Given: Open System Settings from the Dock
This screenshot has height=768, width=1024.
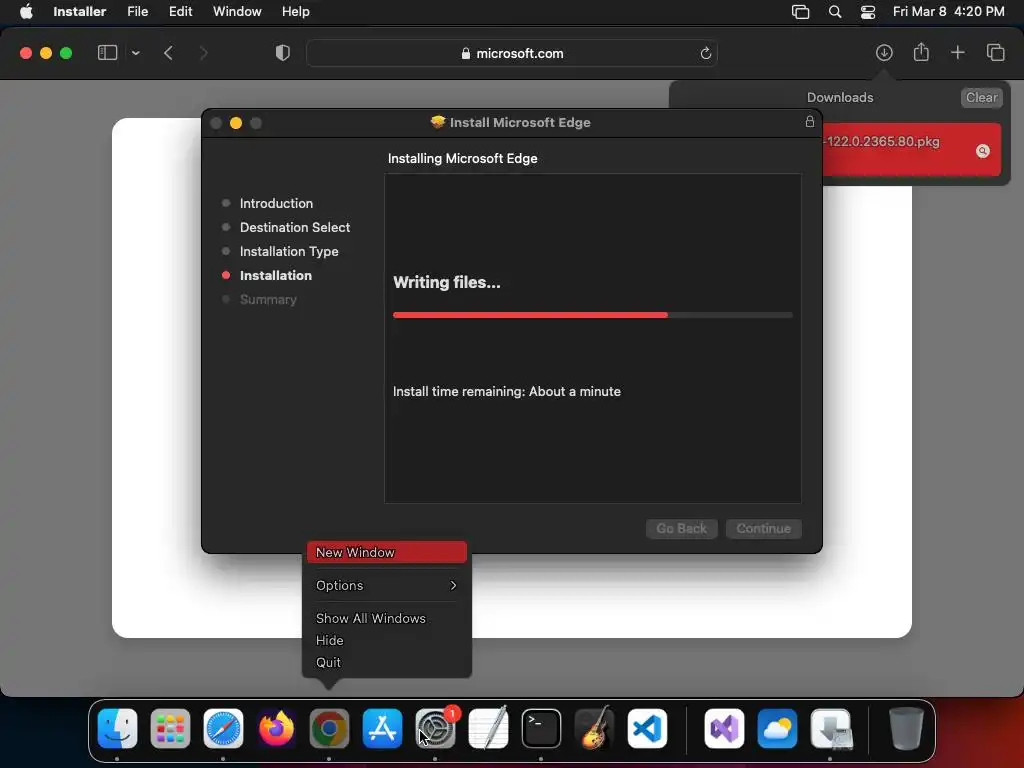Looking at the screenshot, I should 436,728.
